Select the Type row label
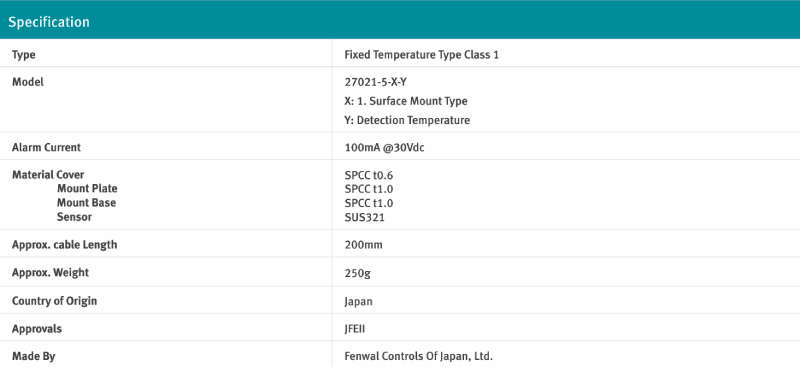 (23, 55)
